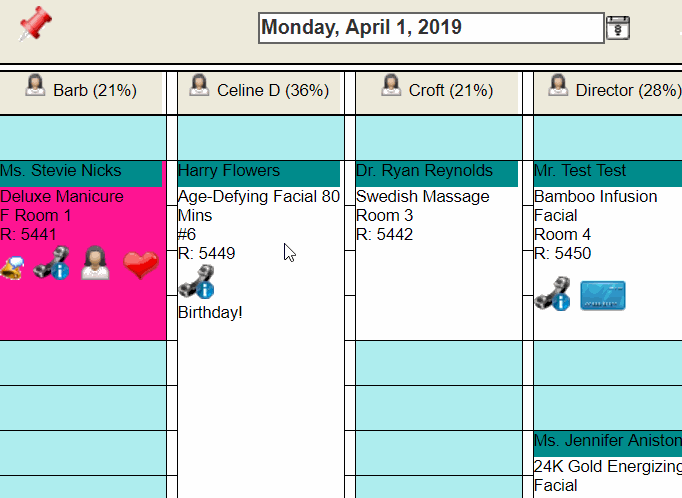The width and height of the screenshot is (682, 498).
Task: Click the red pushpin icon
Action: (35, 24)
